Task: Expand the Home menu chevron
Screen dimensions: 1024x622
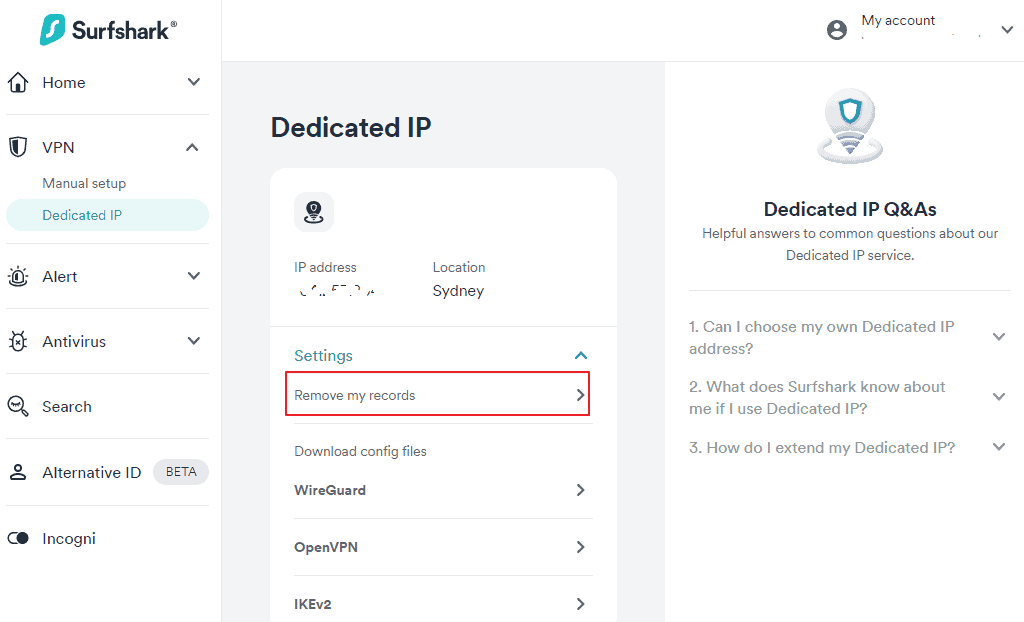Action: click(x=193, y=82)
